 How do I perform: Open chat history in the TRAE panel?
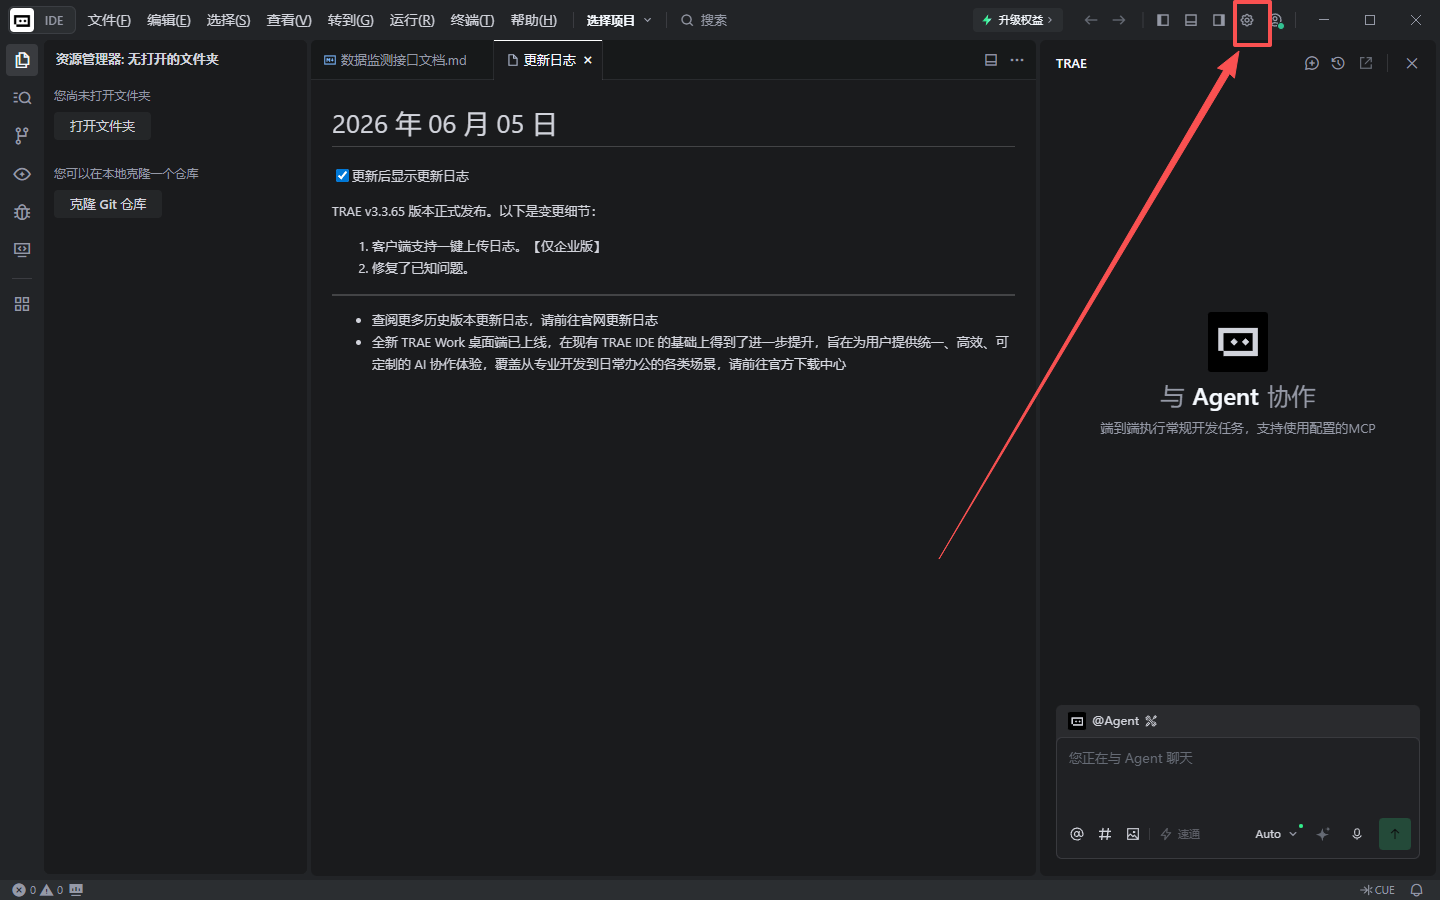1338,63
